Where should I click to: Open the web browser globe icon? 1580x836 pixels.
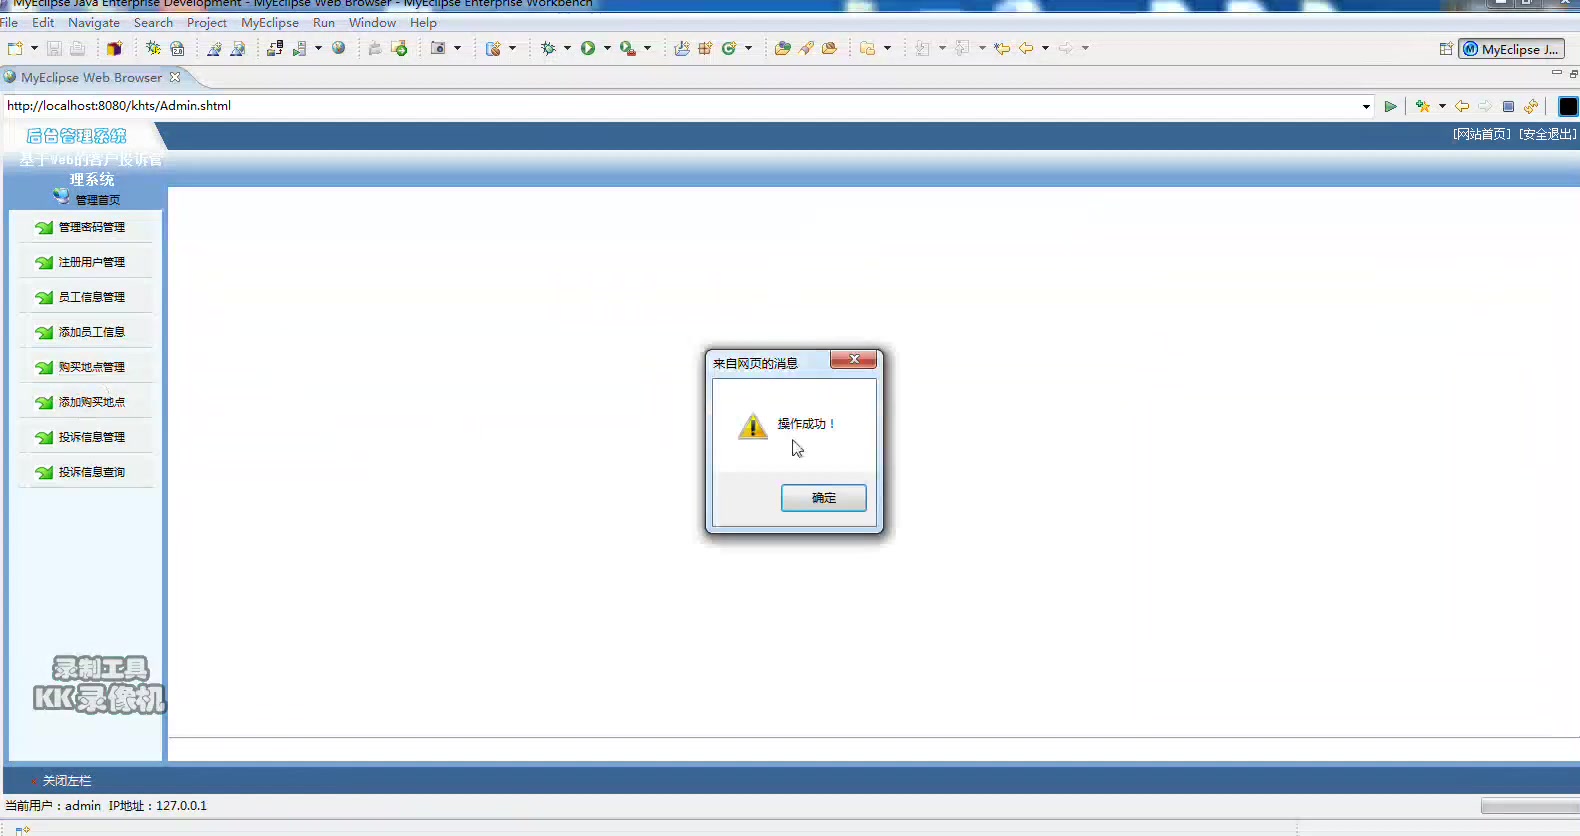tap(339, 48)
